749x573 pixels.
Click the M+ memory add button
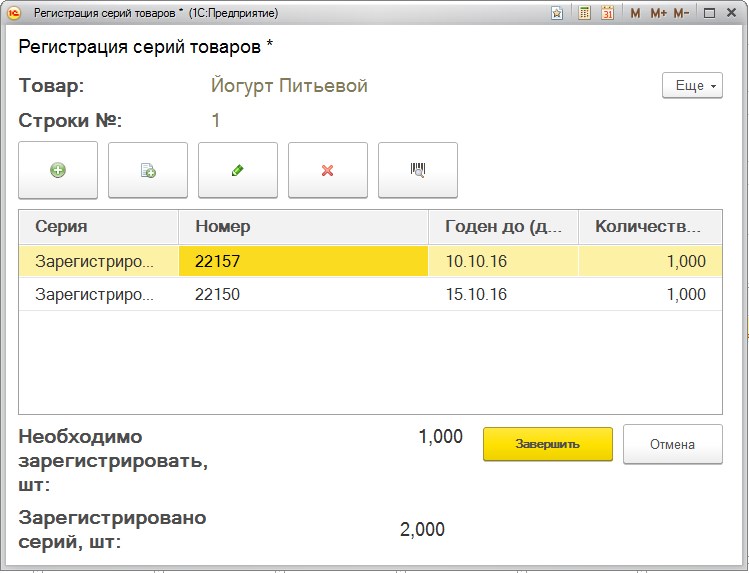[659, 13]
